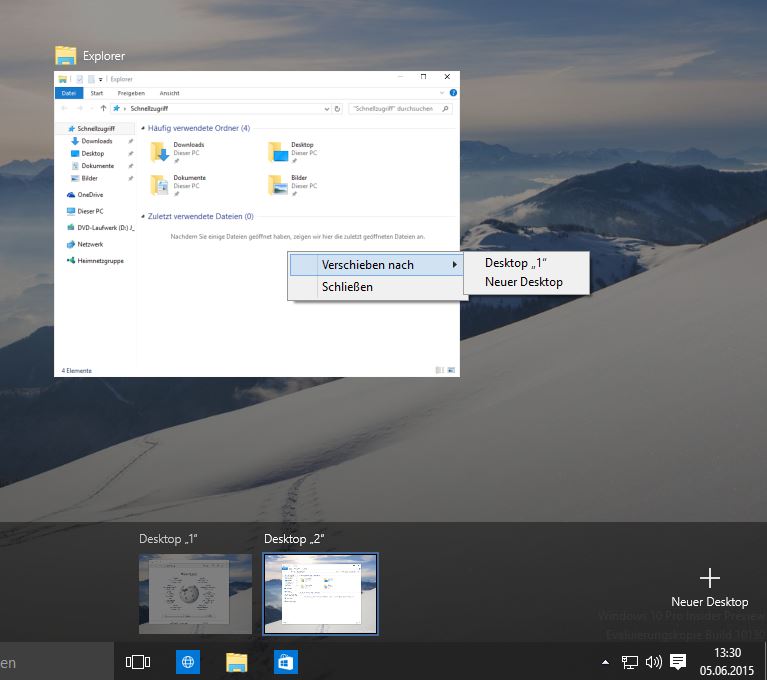The height and width of the screenshot is (680, 767).
Task: Switch to Desktop „2“ thumbnail
Action: point(320,594)
